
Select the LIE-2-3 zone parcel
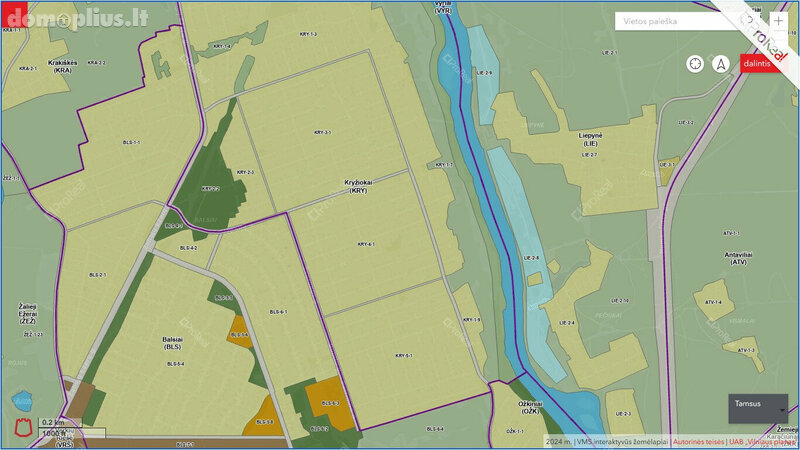click(623, 414)
